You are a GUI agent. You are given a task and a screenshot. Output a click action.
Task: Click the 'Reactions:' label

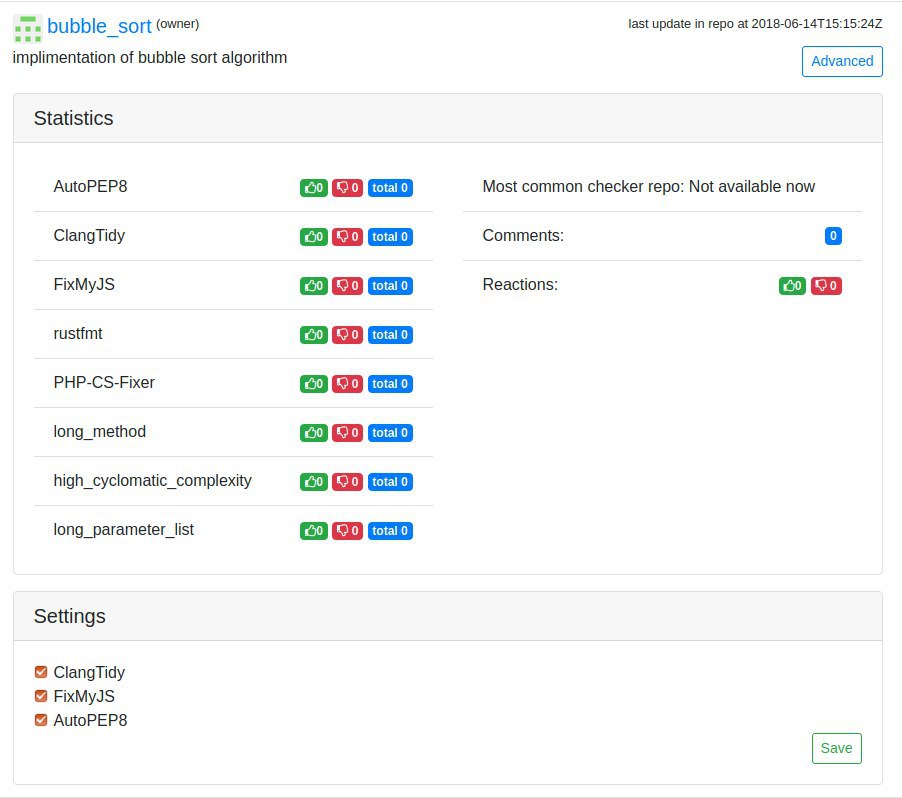pyautogui.click(x=520, y=284)
